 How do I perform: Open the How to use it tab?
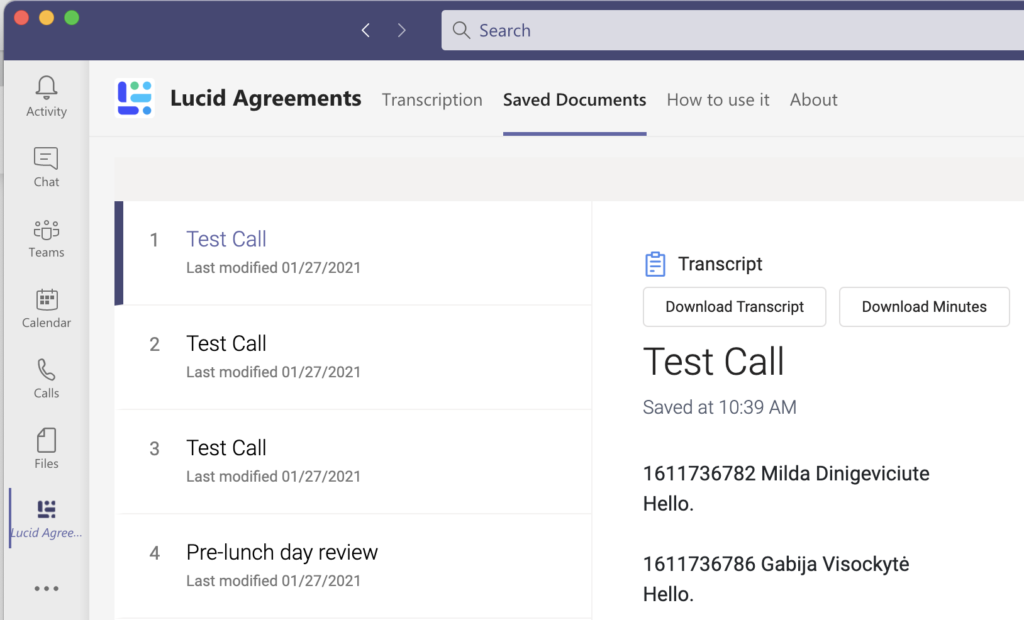(718, 100)
